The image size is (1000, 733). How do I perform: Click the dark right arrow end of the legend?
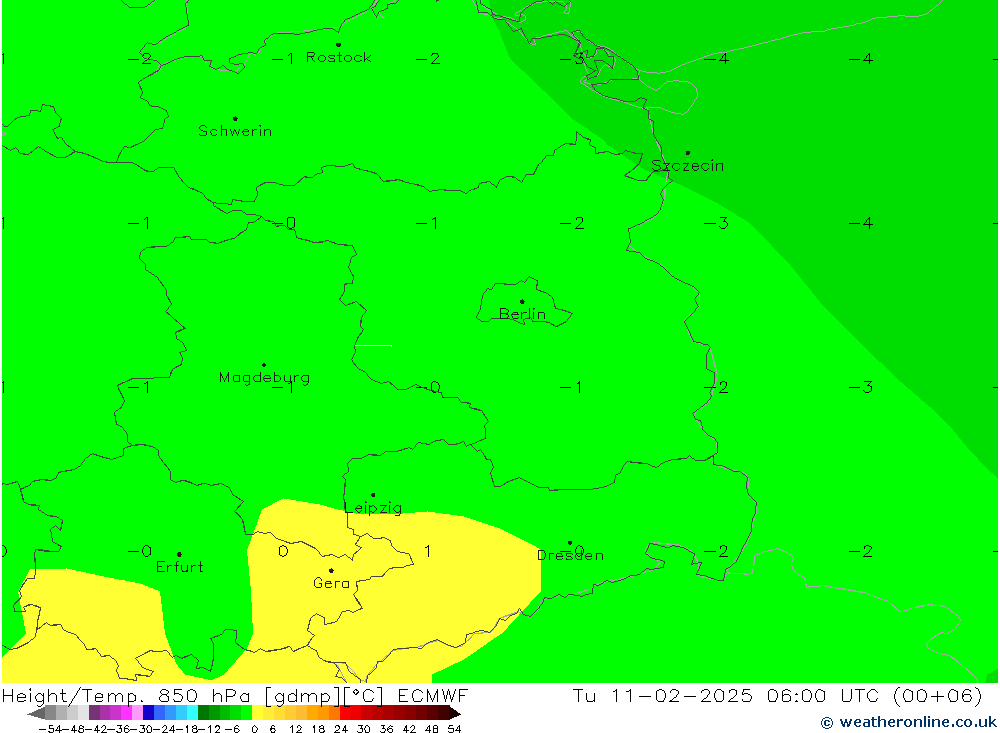(x=453, y=713)
